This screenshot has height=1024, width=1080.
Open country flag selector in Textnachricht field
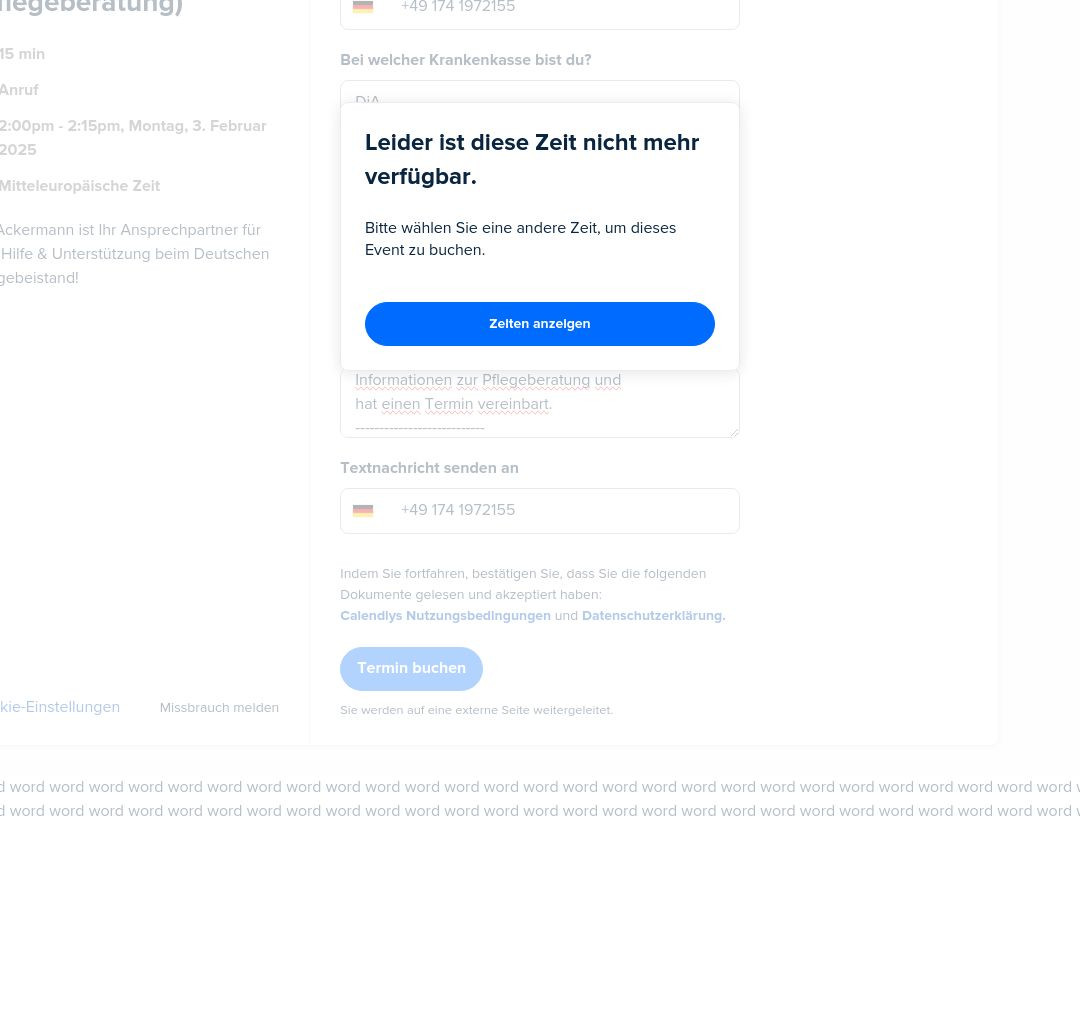363,510
